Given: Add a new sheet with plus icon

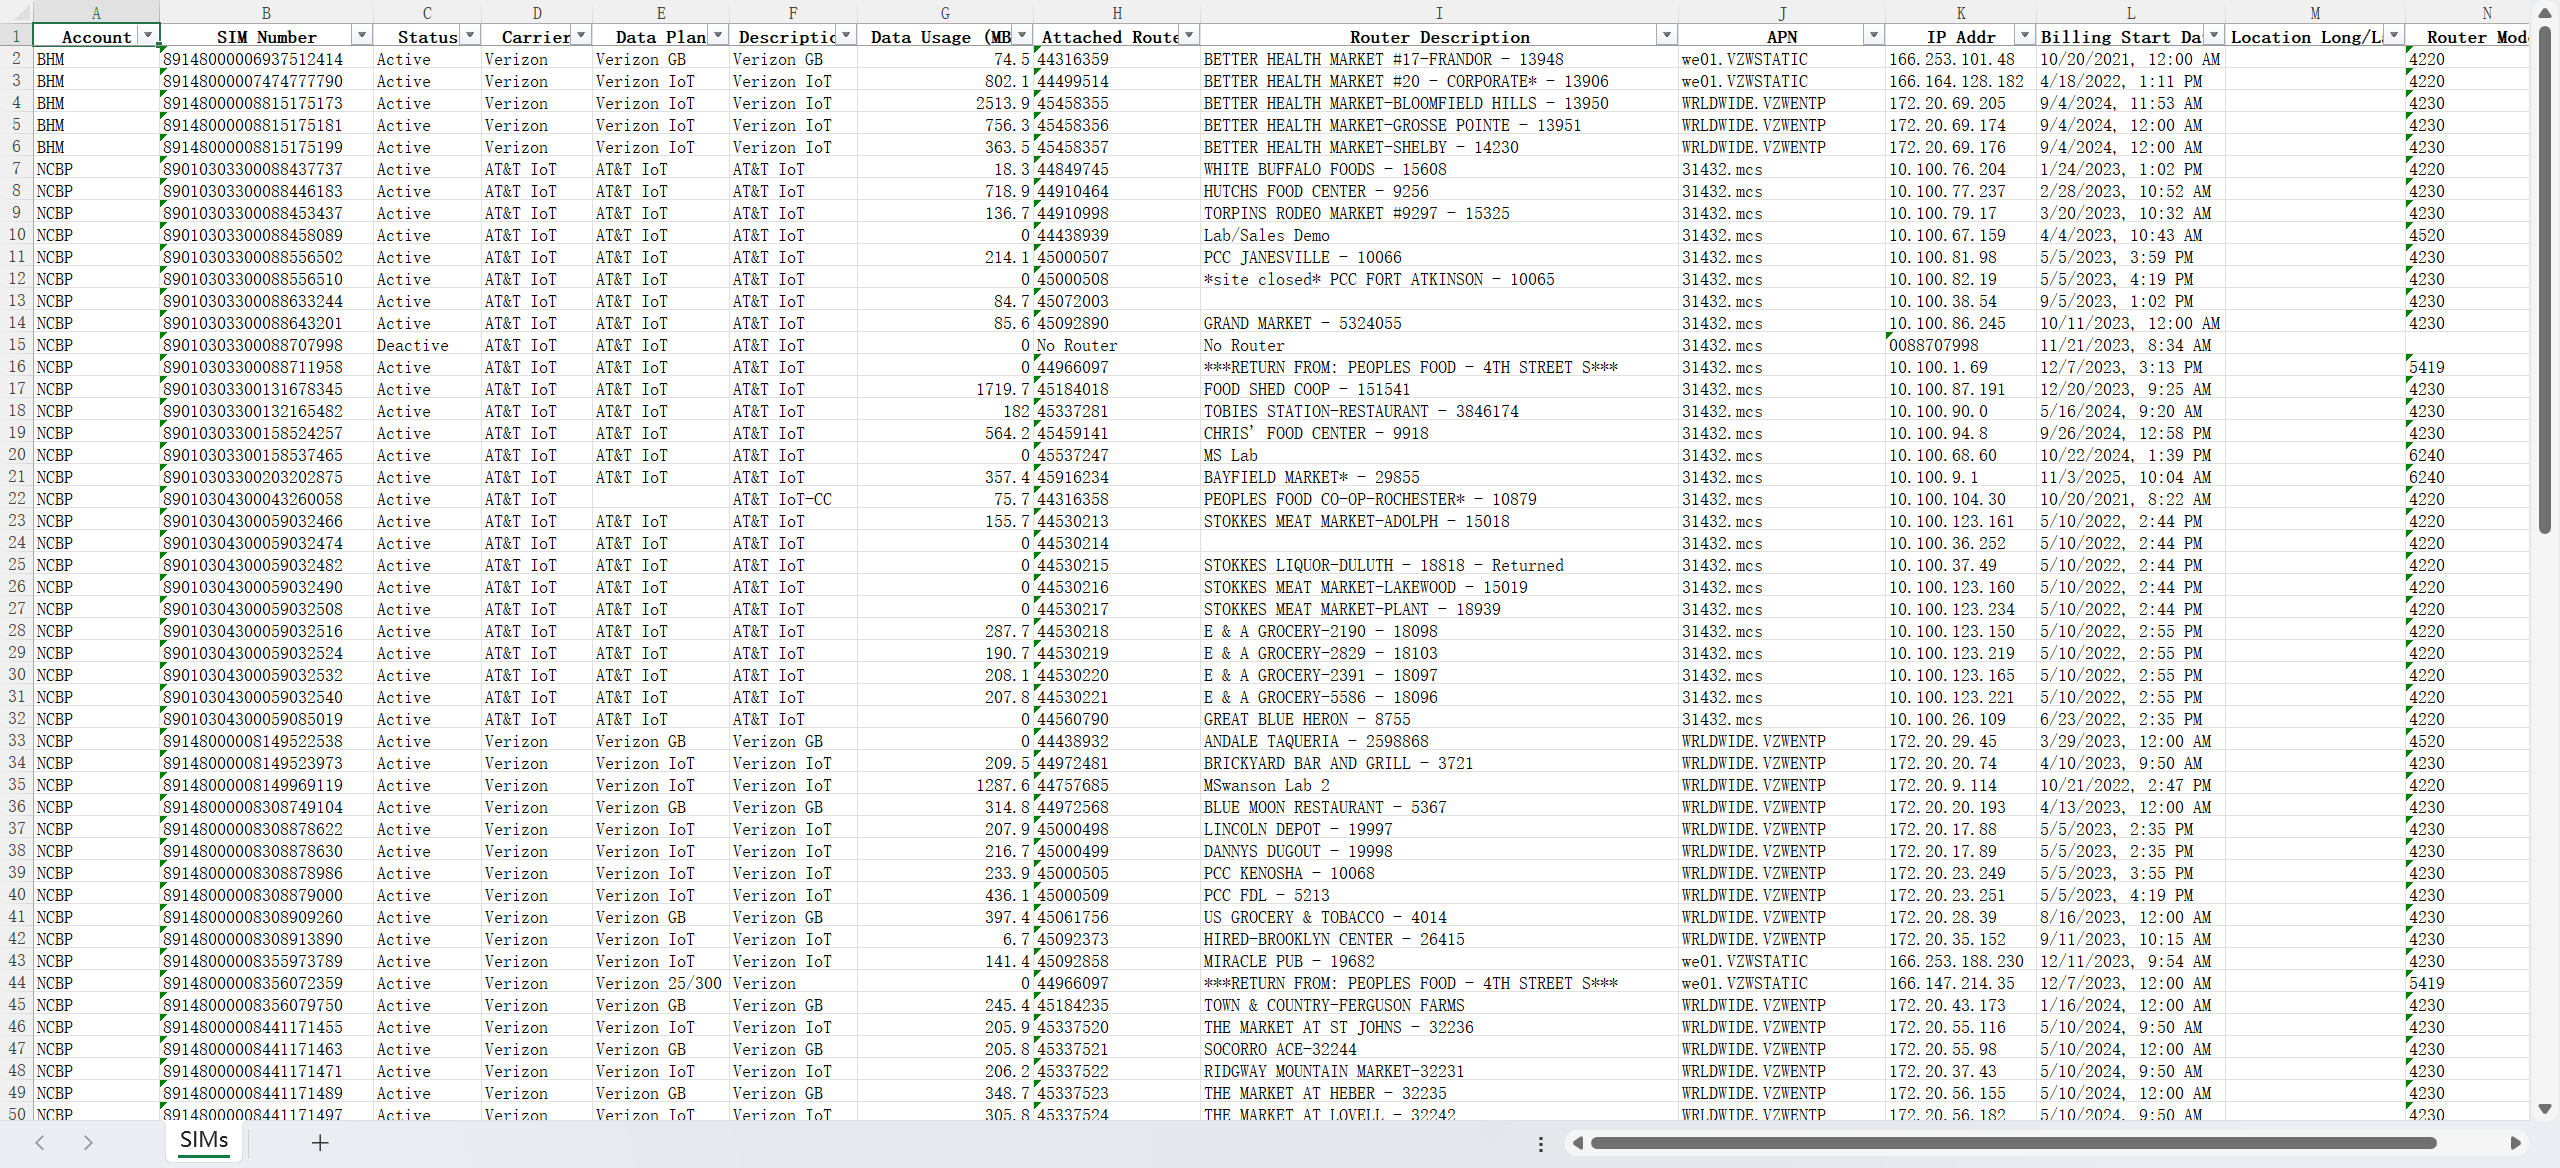Looking at the screenshot, I should (x=320, y=1142).
